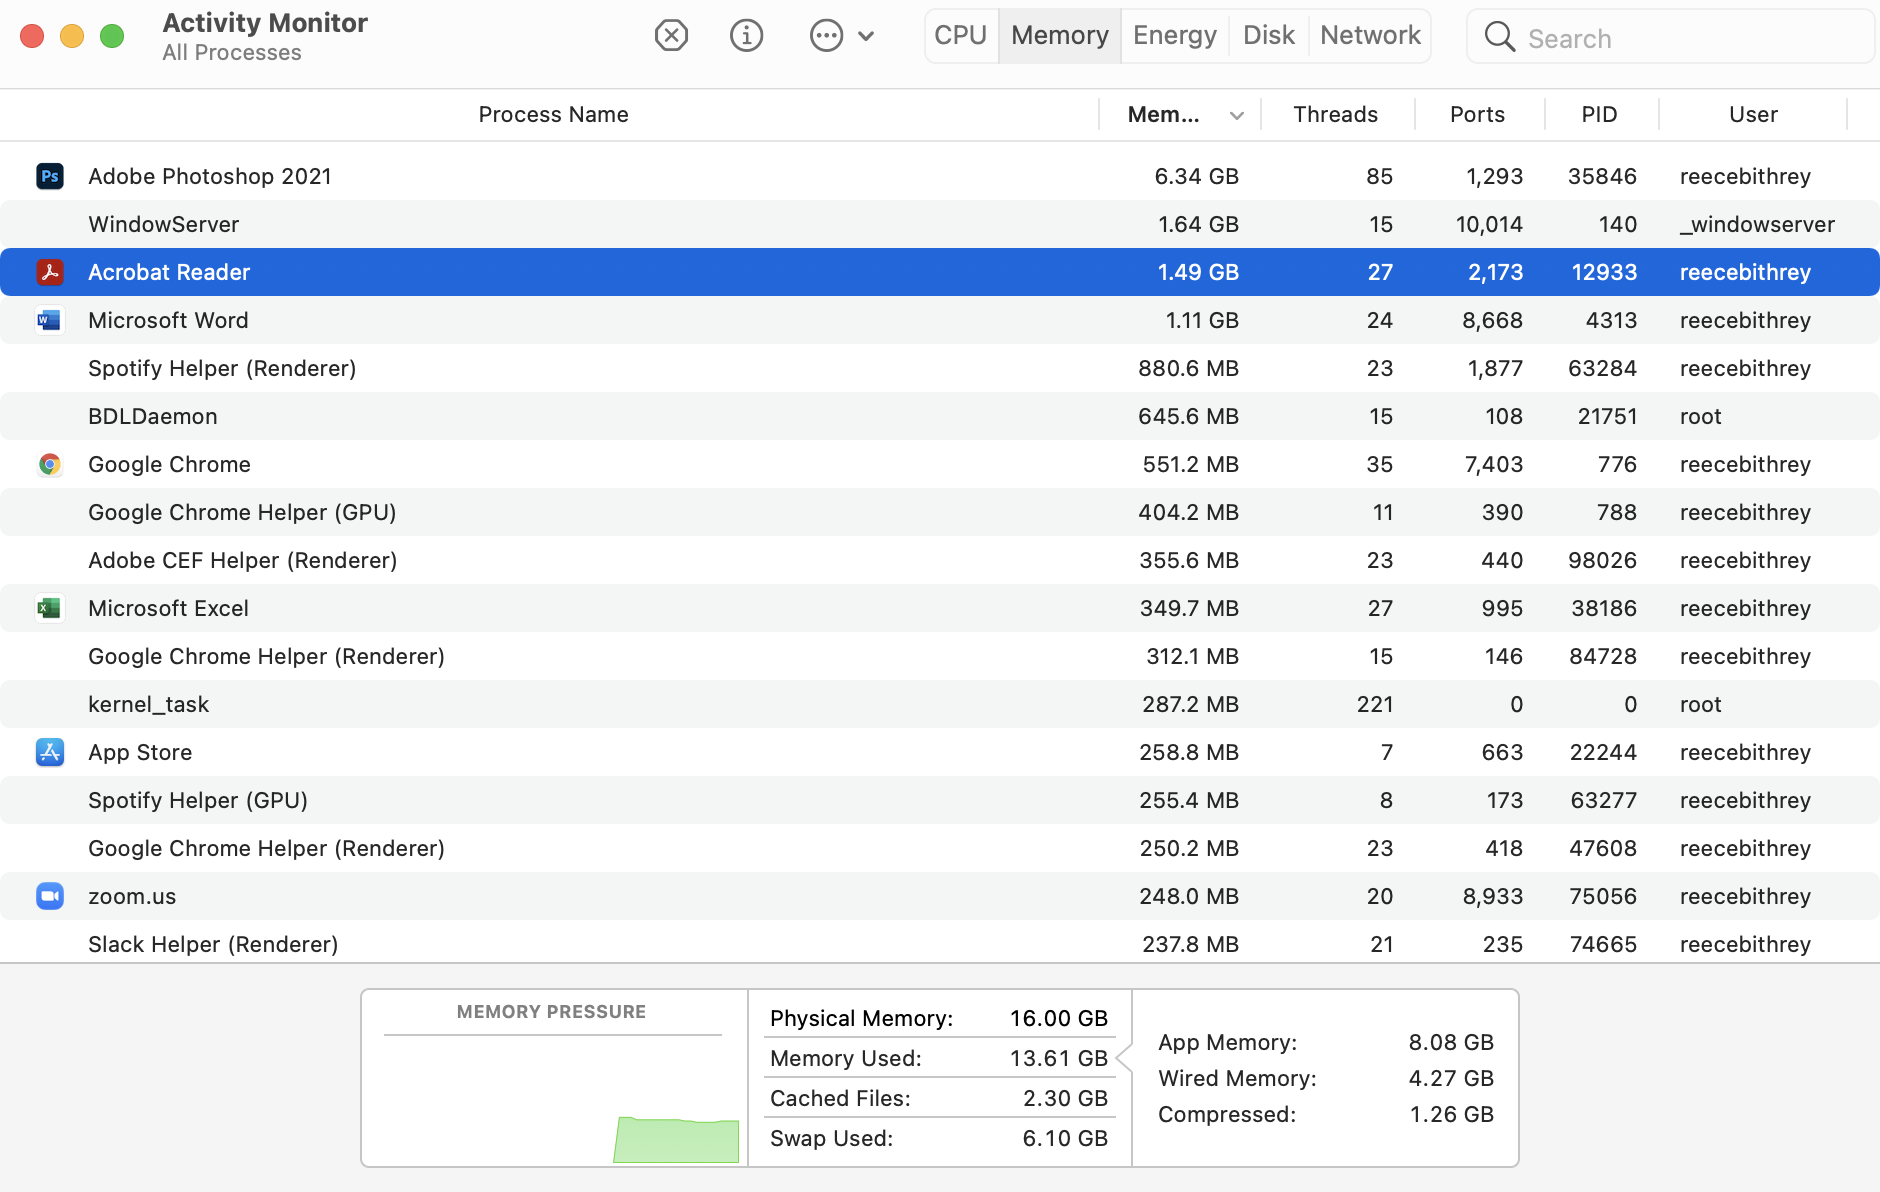
Task: Select Adobe CEF Helper (Renderer) row
Action: [940, 560]
